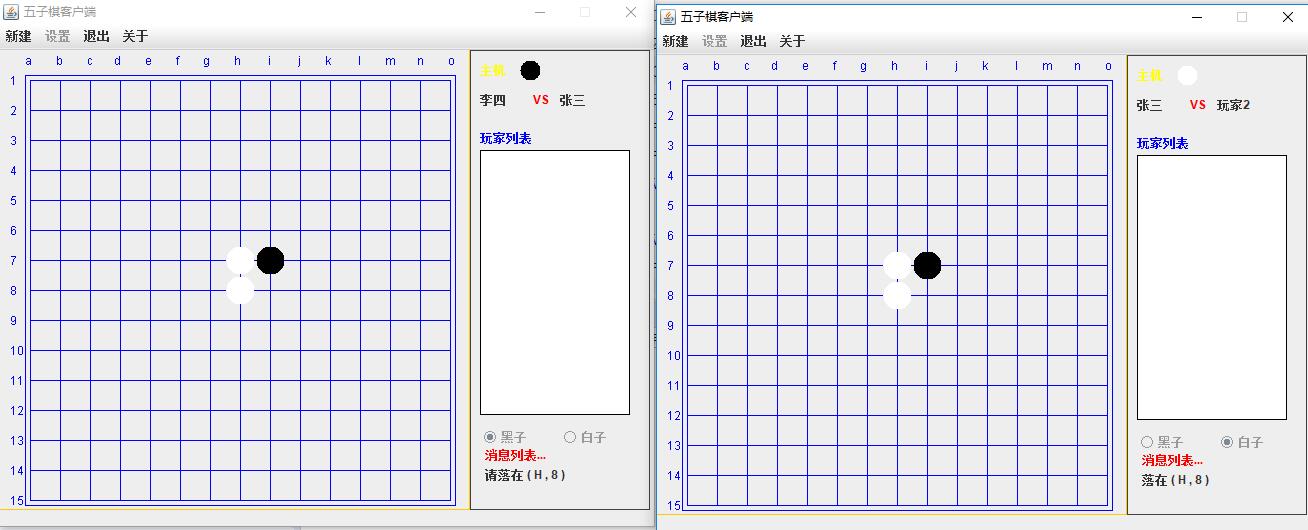Image resolution: width=1308 pixels, height=530 pixels.
Task: Click message 落在(H,8) in right window
Action: [1176, 480]
